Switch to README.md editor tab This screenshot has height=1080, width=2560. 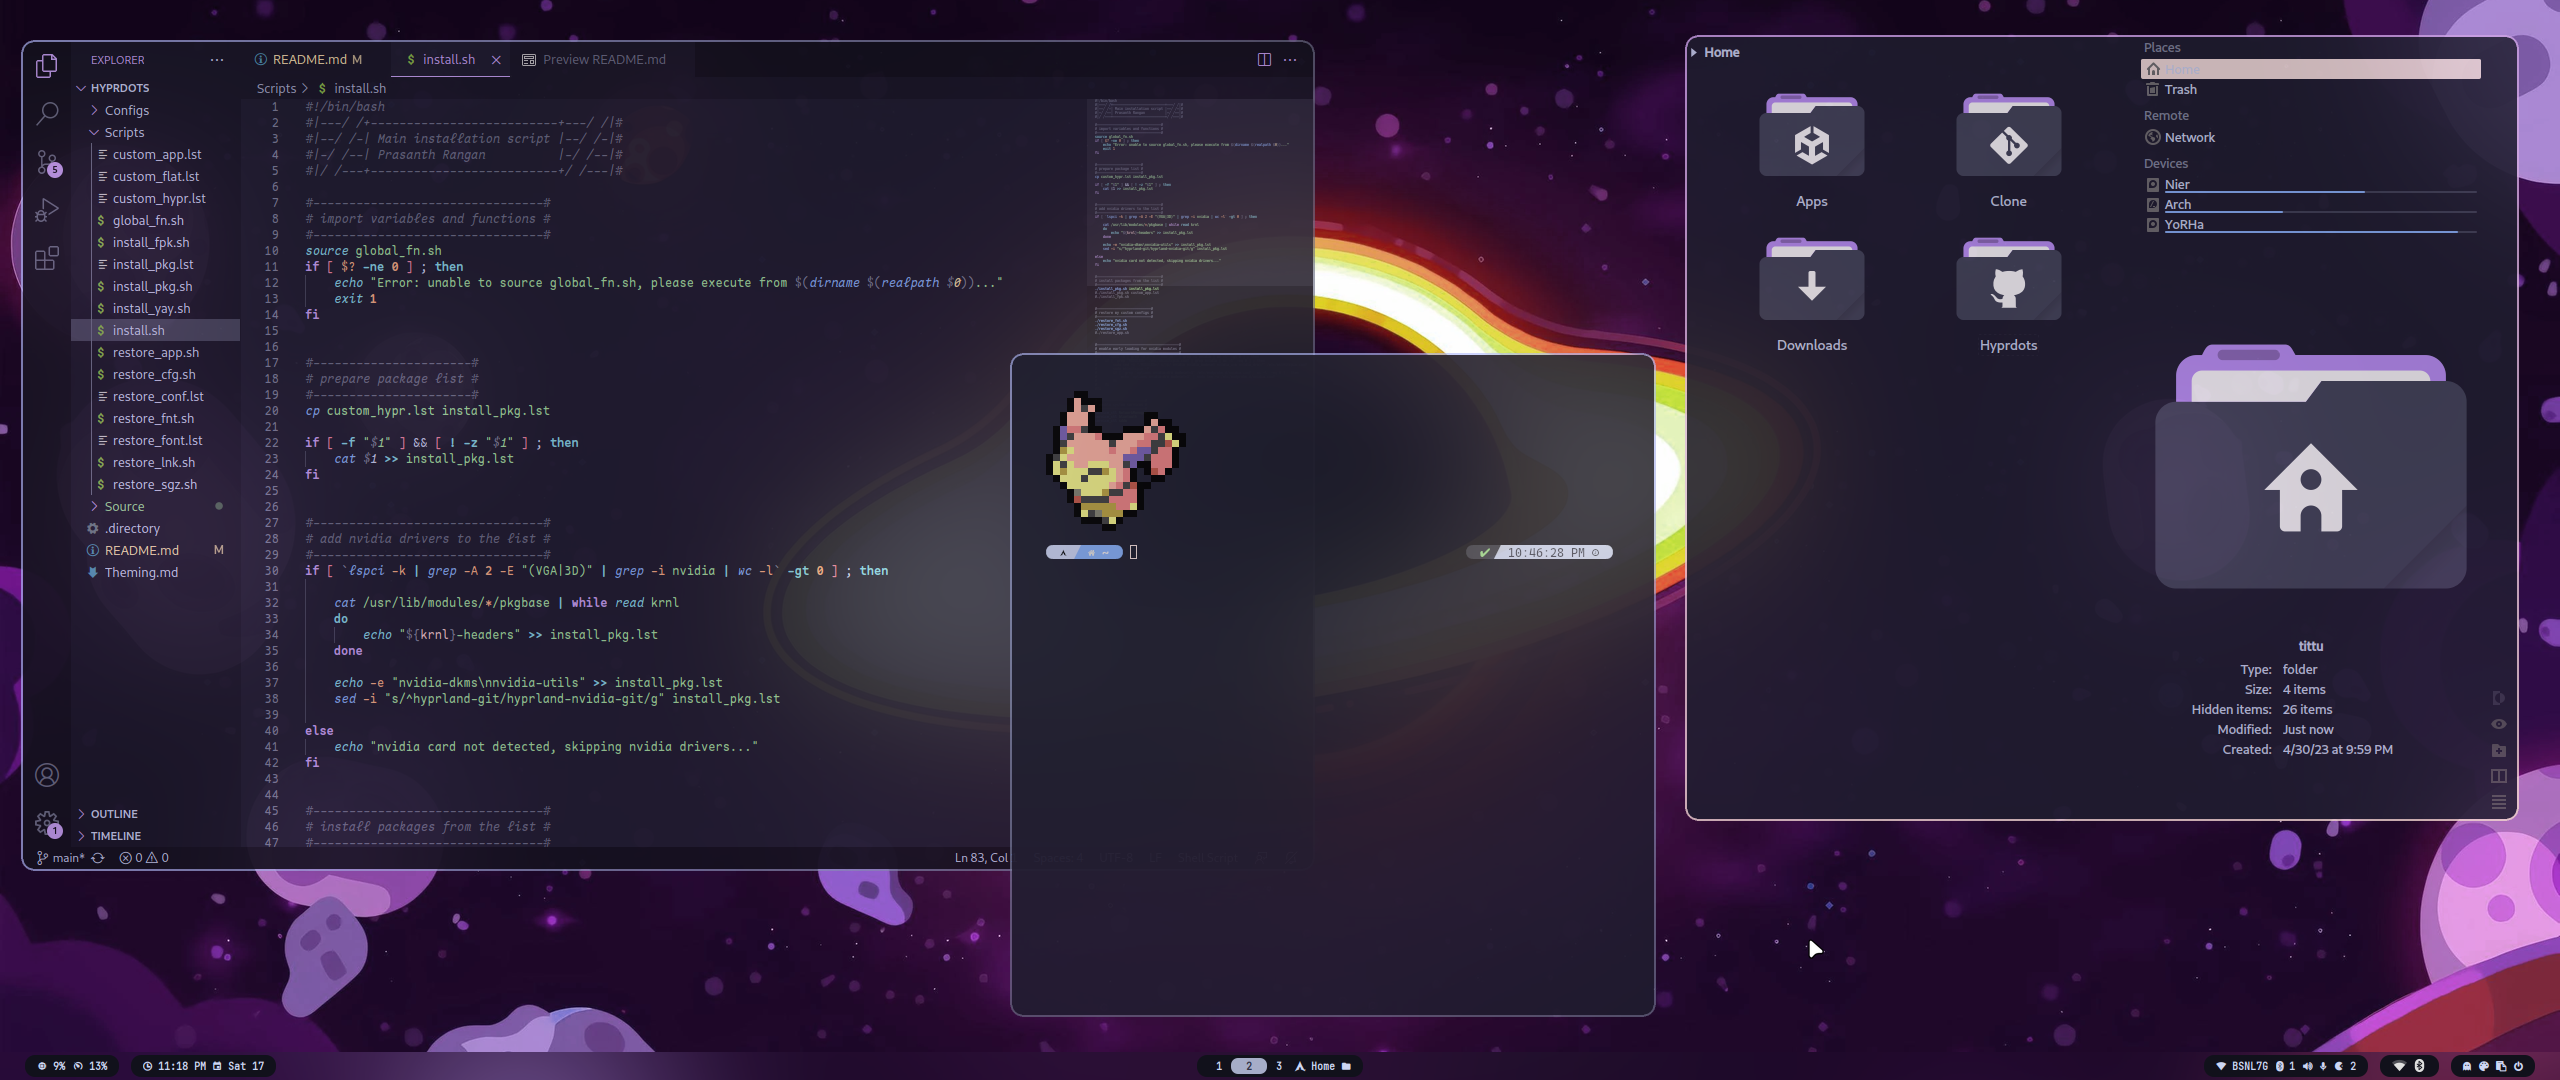click(309, 60)
